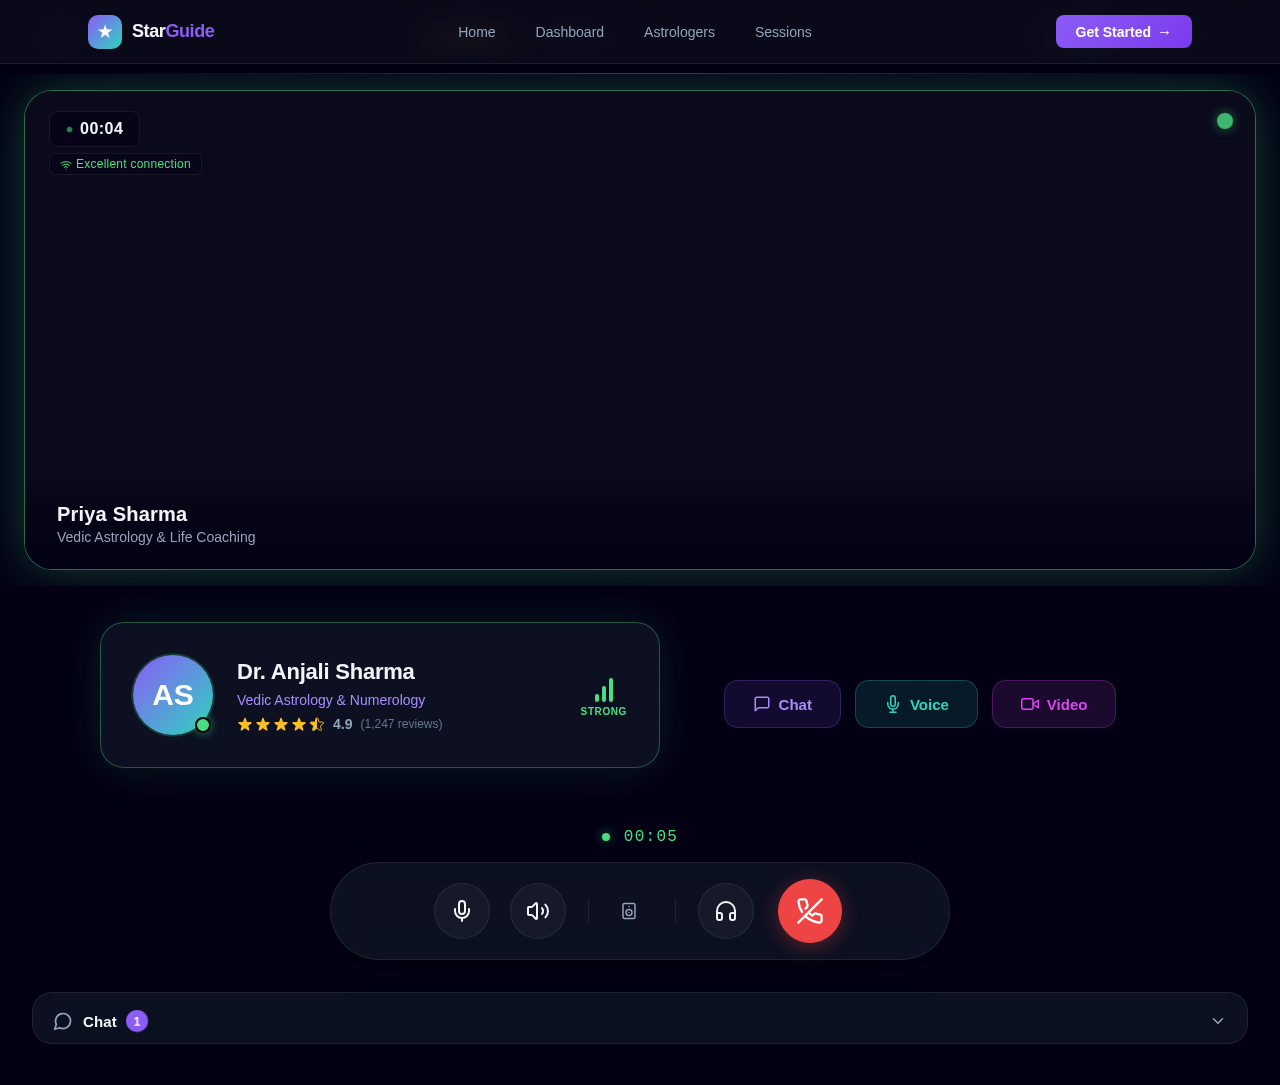
Task: Click the AS avatar of Dr. Anjali Sharma
Action: [173, 695]
